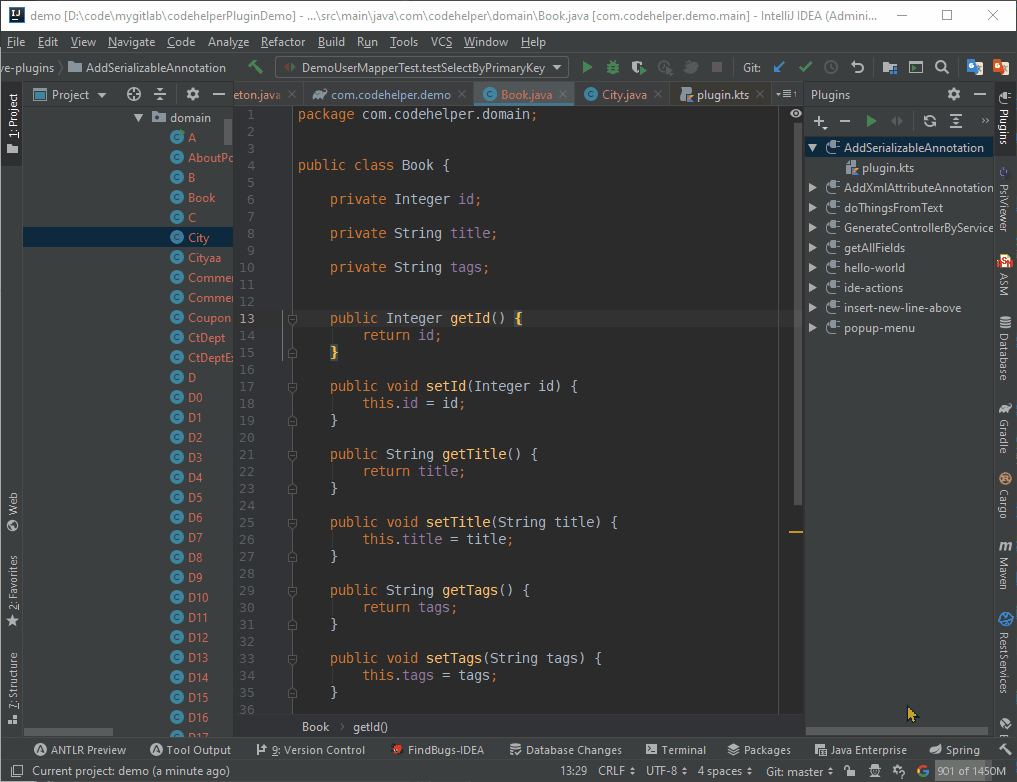Fold the setId method at line 17
The height and width of the screenshot is (782, 1017).
(x=293, y=387)
